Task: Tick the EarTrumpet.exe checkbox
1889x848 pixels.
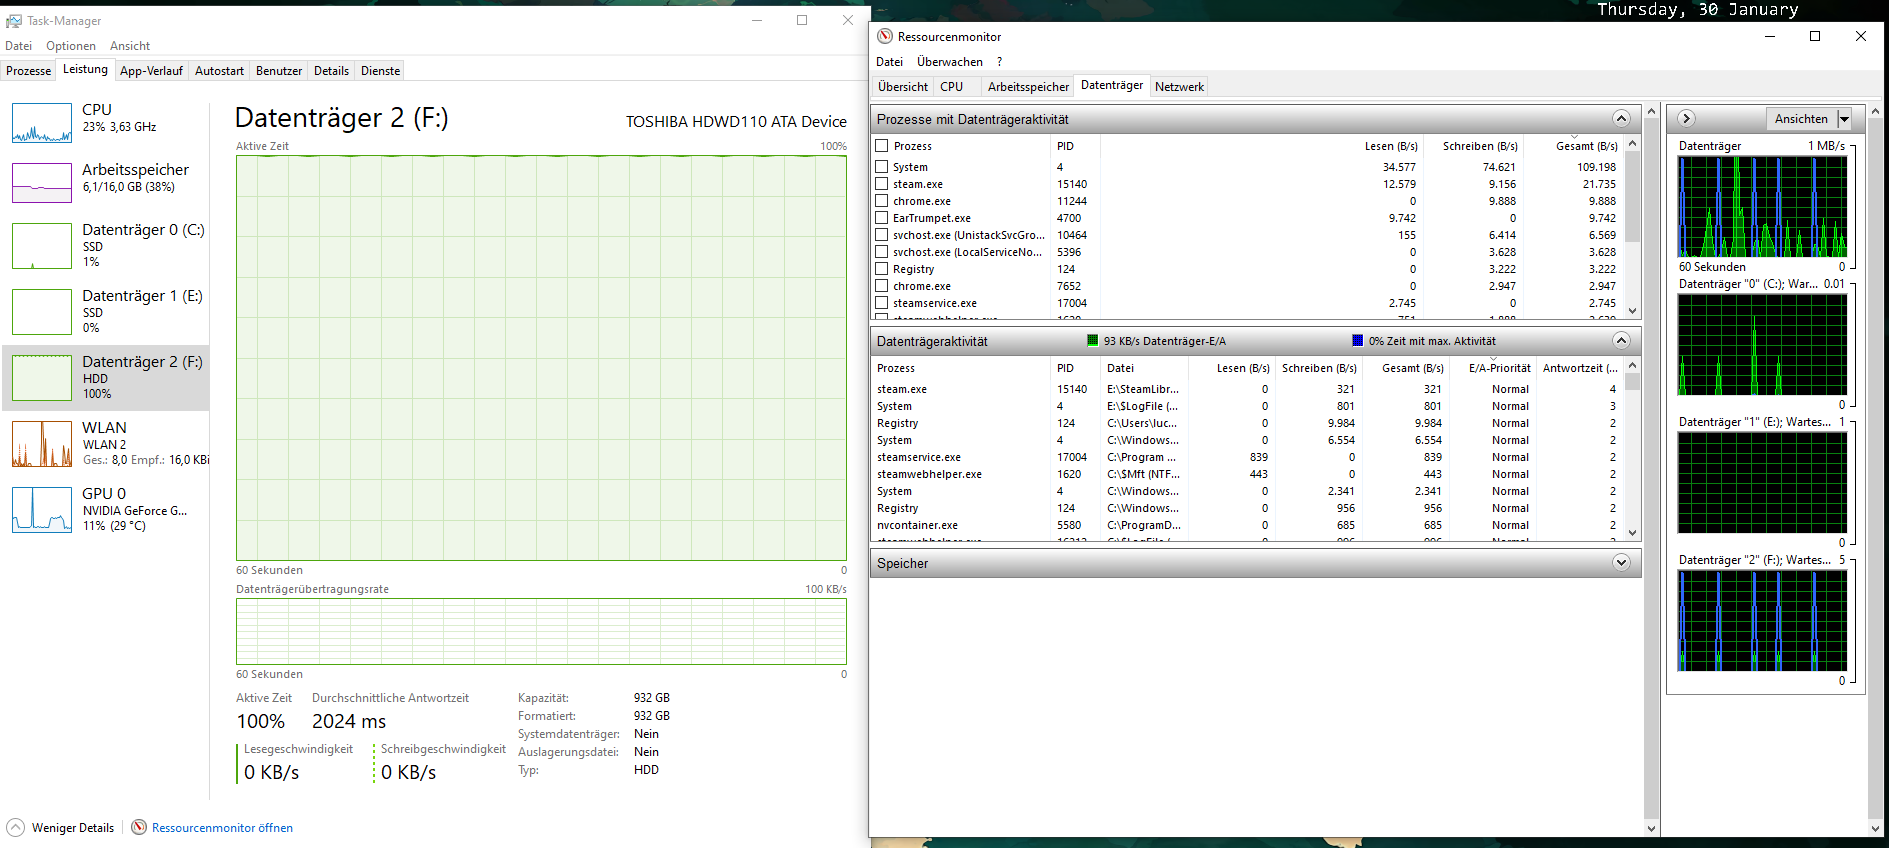Action: 882,217
